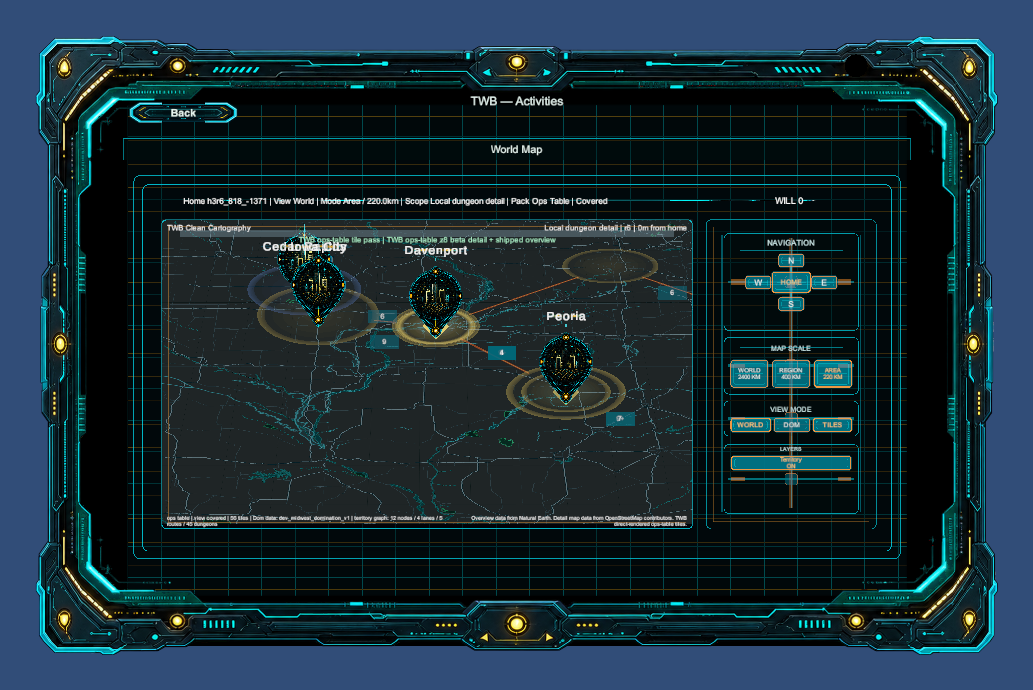
Task: Recenter map with HOME button
Action: pyautogui.click(x=791, y=283)
